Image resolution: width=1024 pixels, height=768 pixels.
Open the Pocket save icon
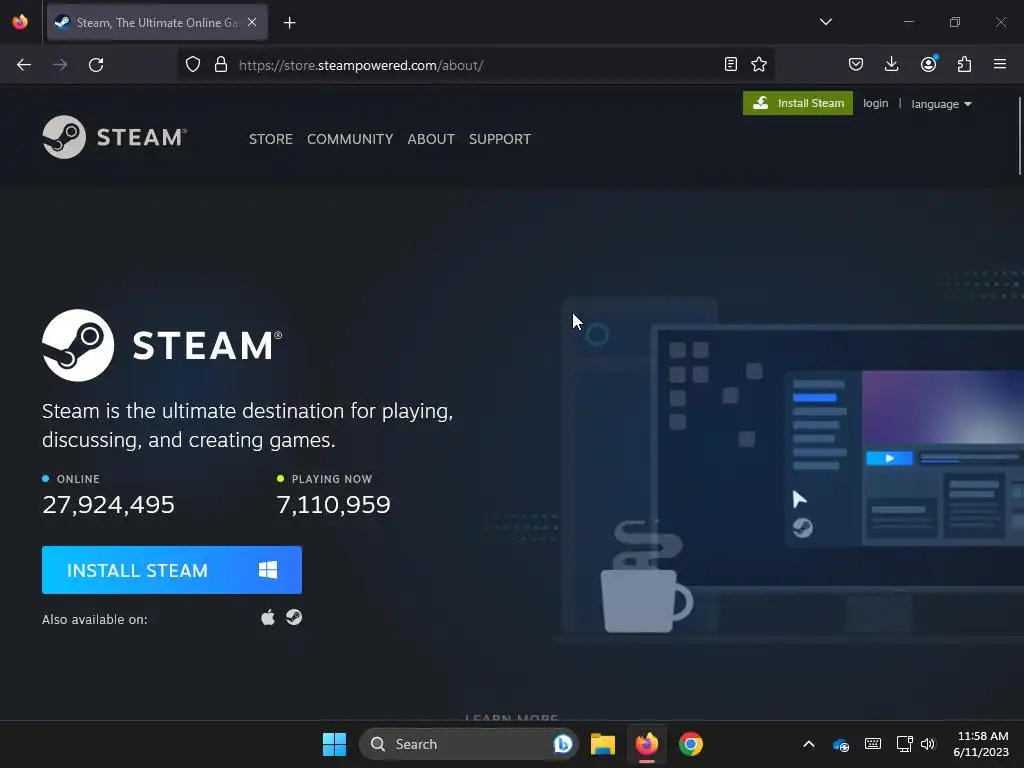point(856,64)
